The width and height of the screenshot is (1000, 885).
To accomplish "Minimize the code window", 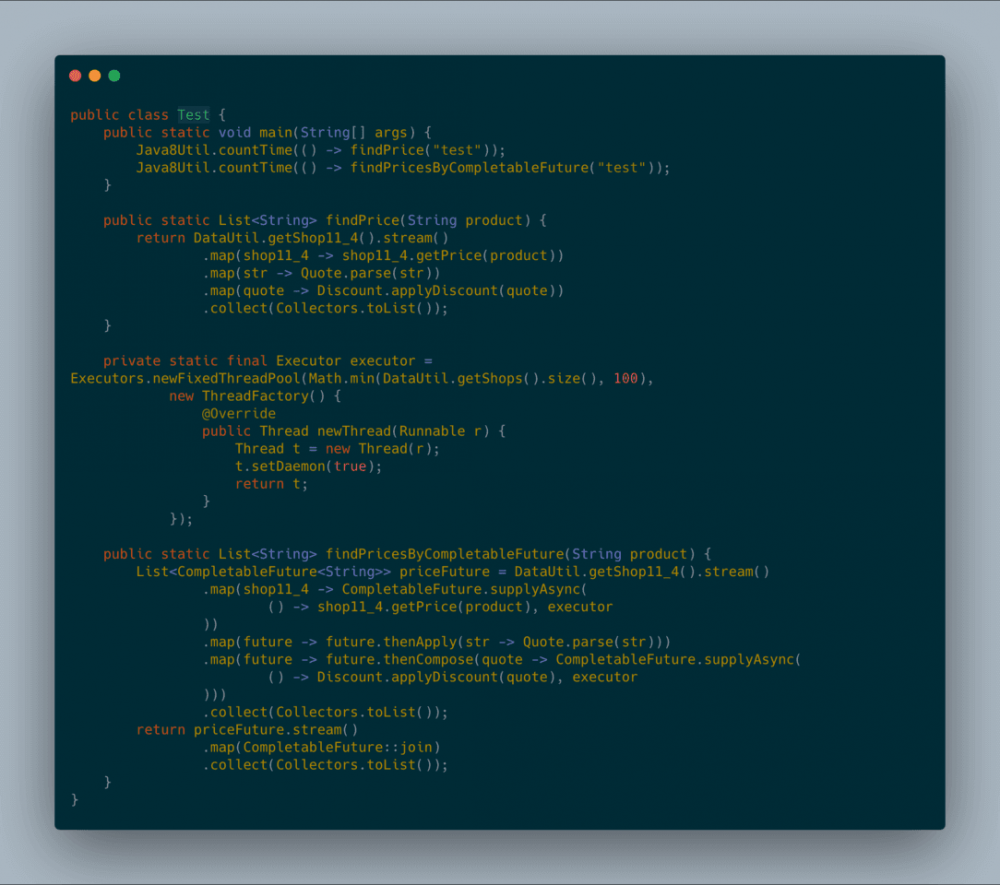I will pos(94,75).
